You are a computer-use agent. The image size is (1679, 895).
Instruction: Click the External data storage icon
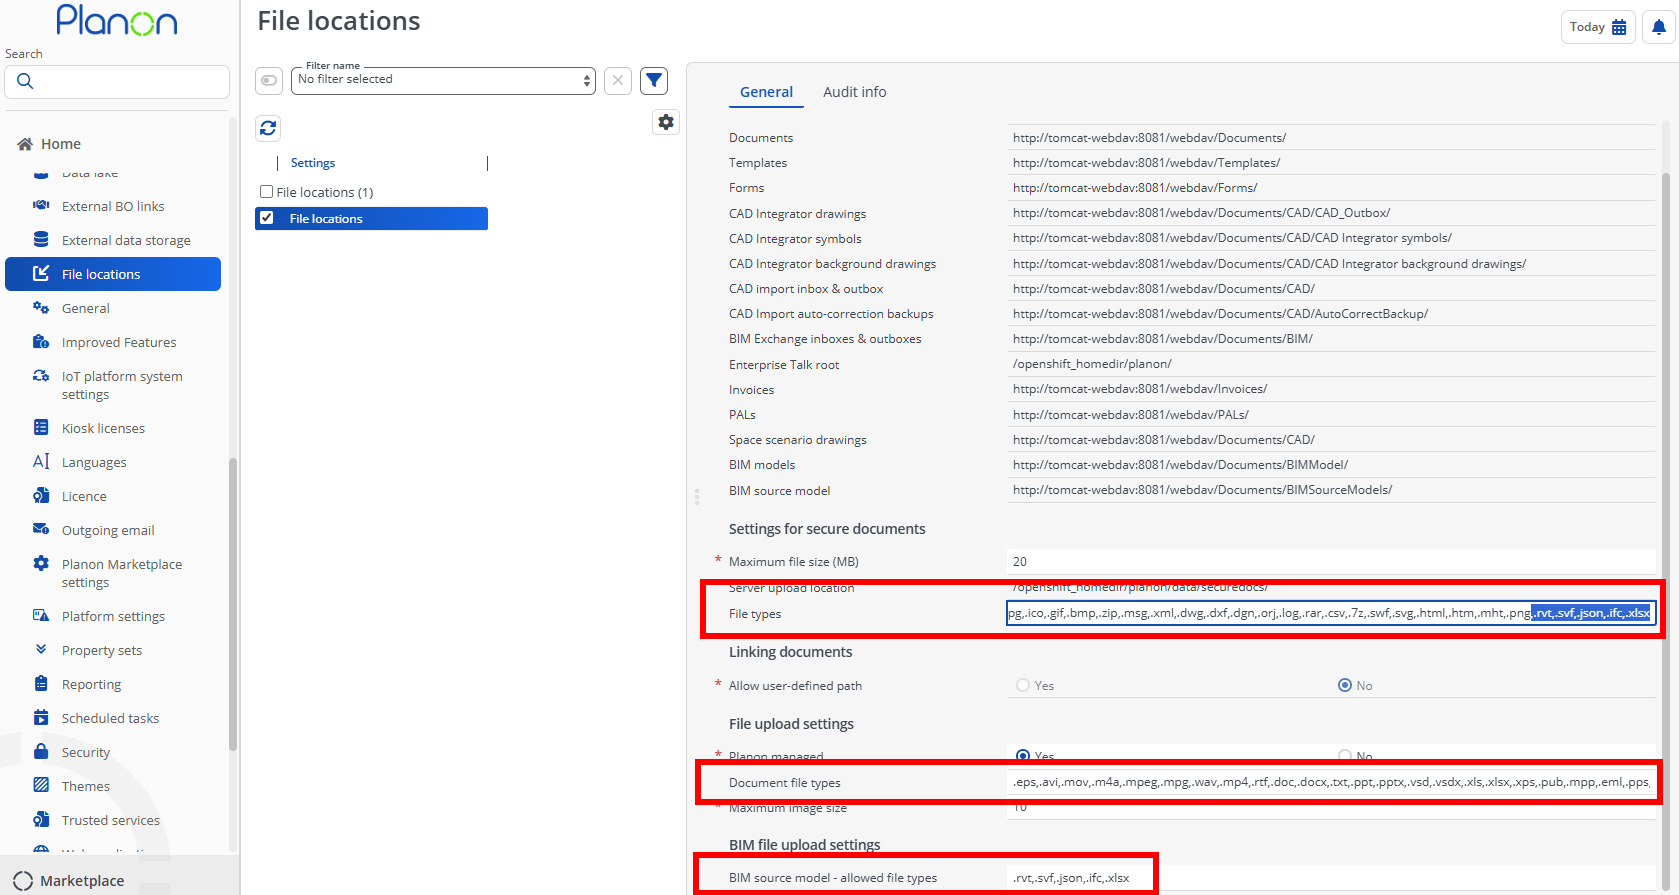pos(41,239)
